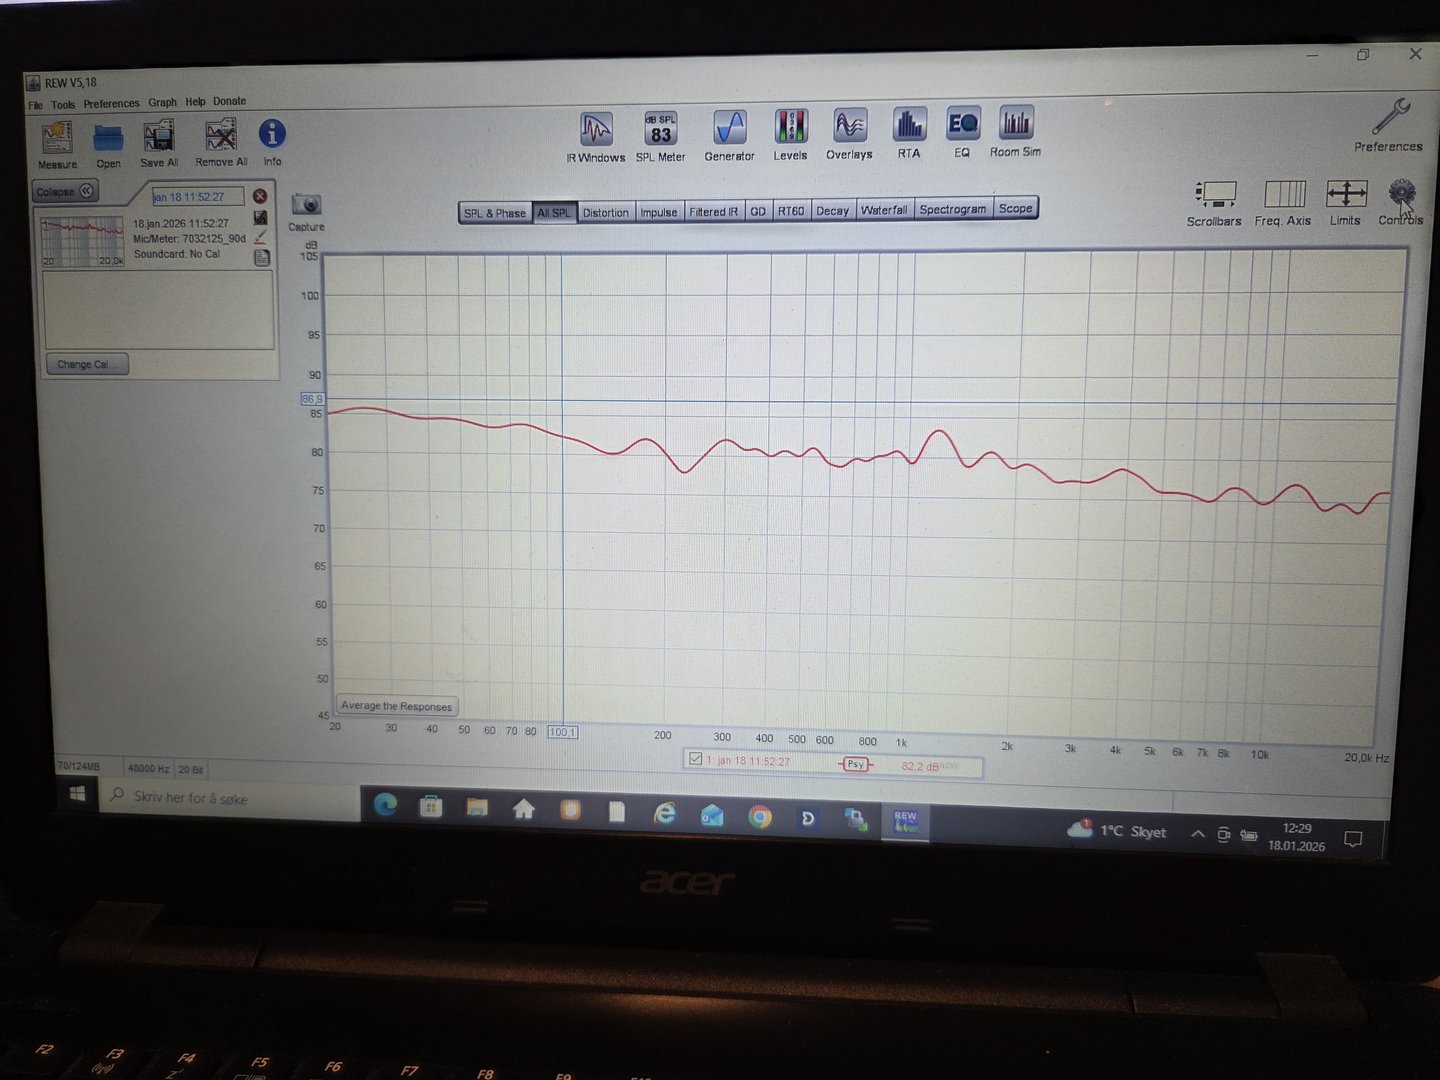Switch to the SPL & Phase graph
The width and height of the screenshot is (1440, 1080).
495,213
